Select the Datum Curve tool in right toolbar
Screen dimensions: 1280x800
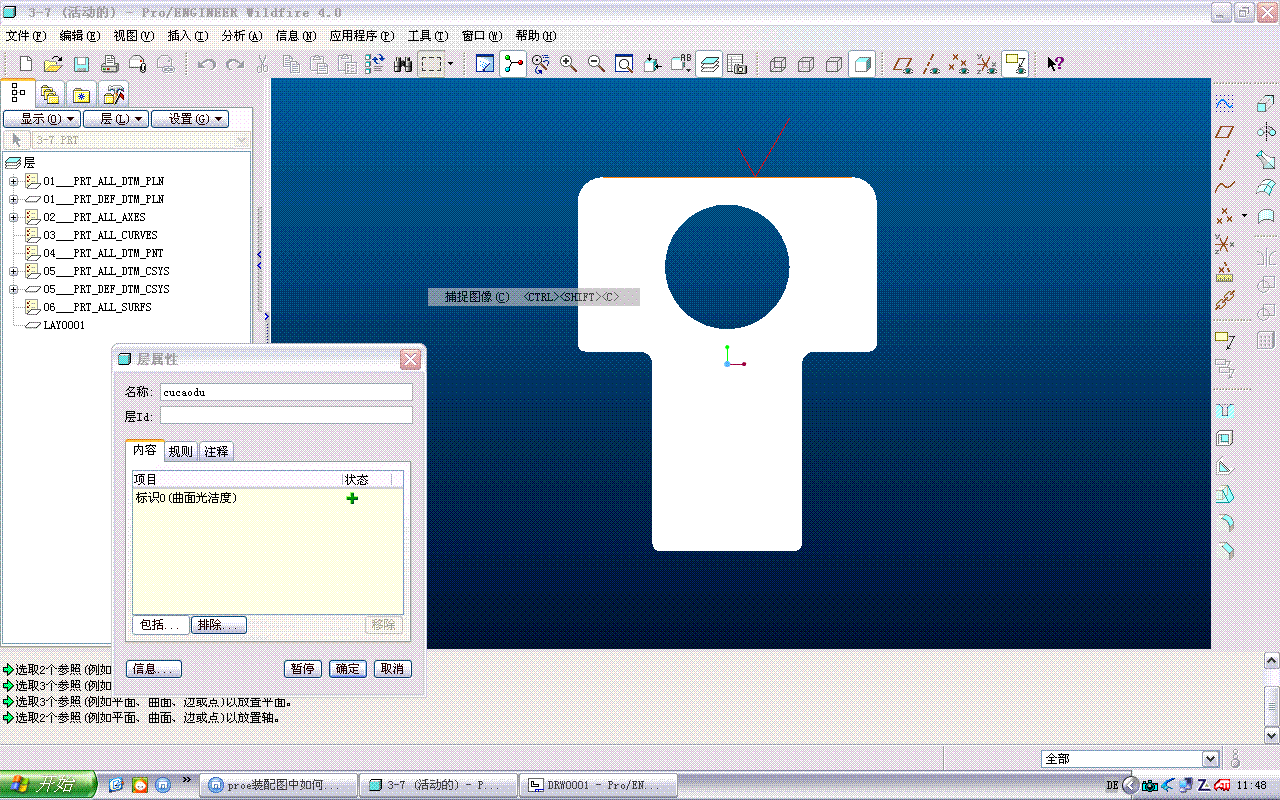click(x=1224, y=187)
